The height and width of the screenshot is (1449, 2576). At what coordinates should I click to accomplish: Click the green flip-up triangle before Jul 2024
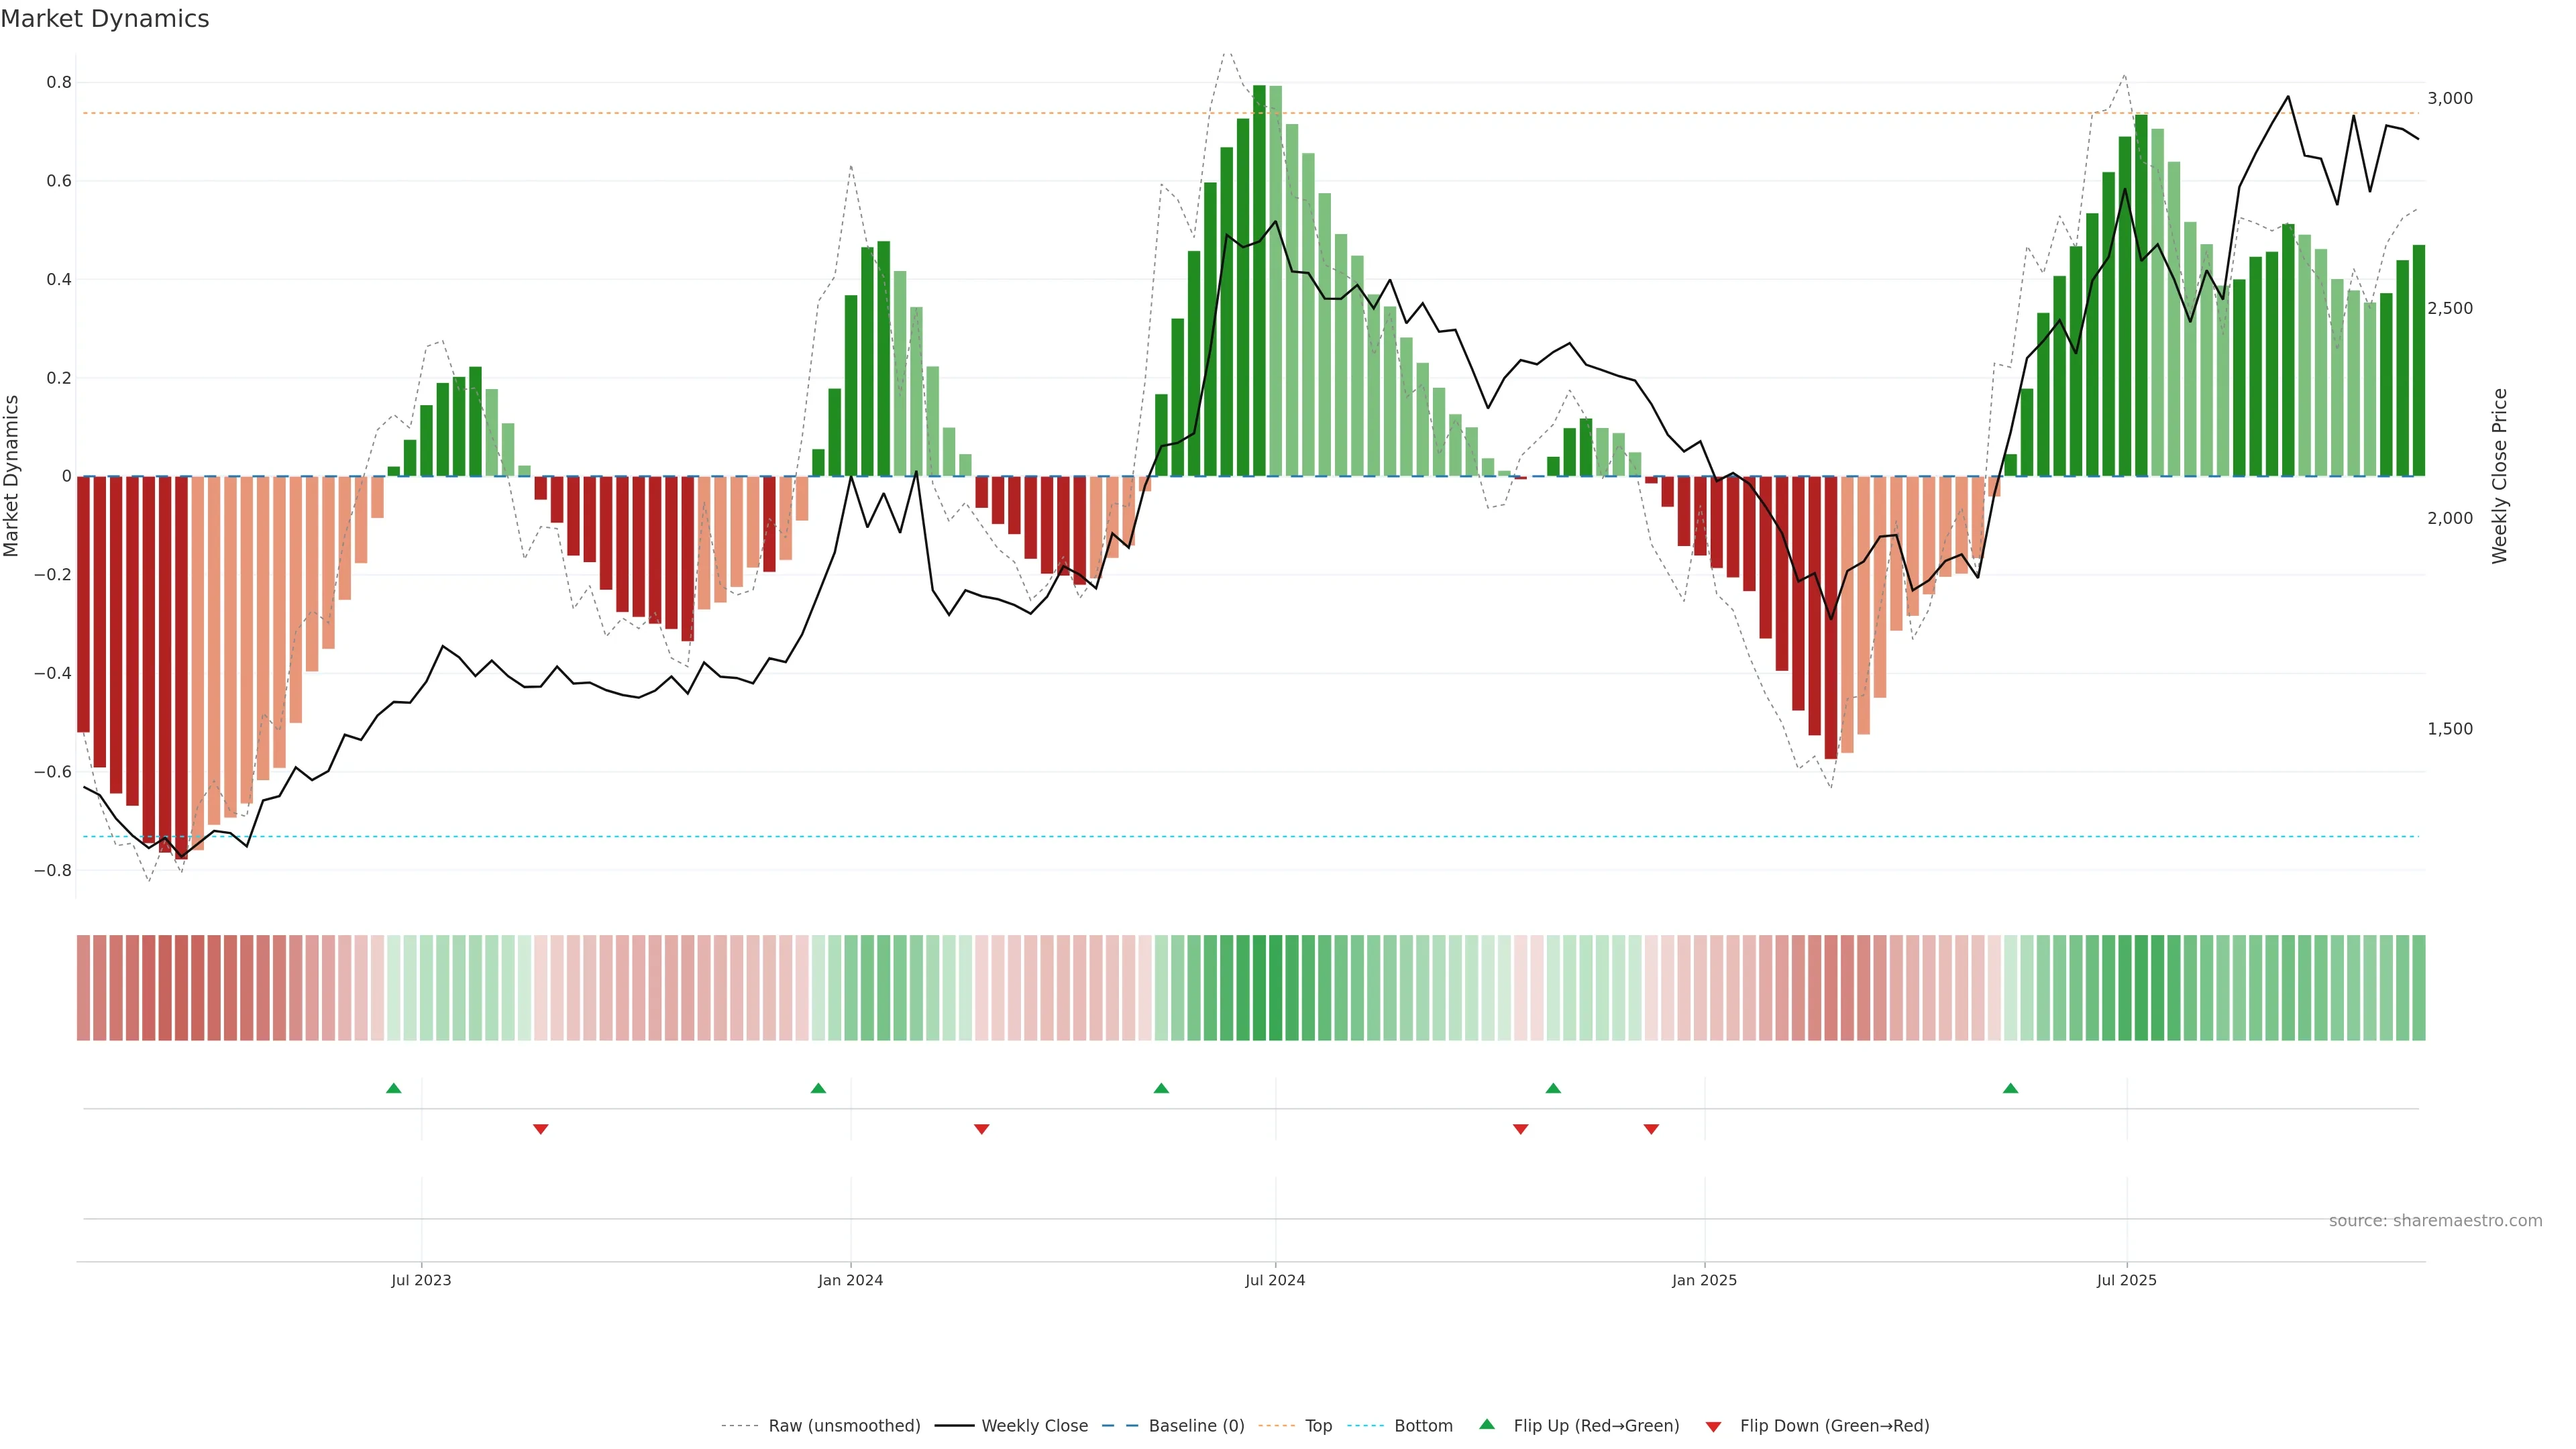tap(1161, 1088)
